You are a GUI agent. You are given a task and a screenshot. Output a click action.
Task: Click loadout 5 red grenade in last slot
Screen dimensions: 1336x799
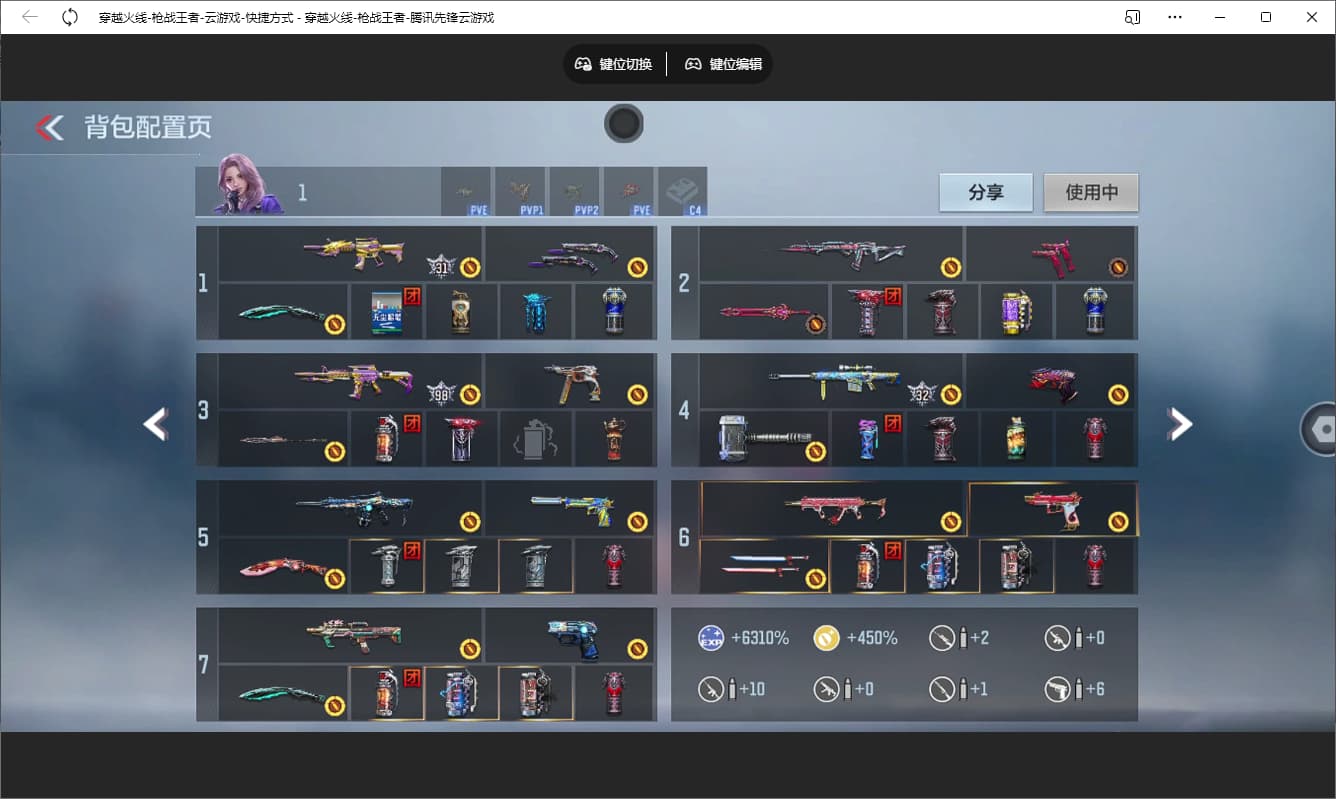click(614, 565)
